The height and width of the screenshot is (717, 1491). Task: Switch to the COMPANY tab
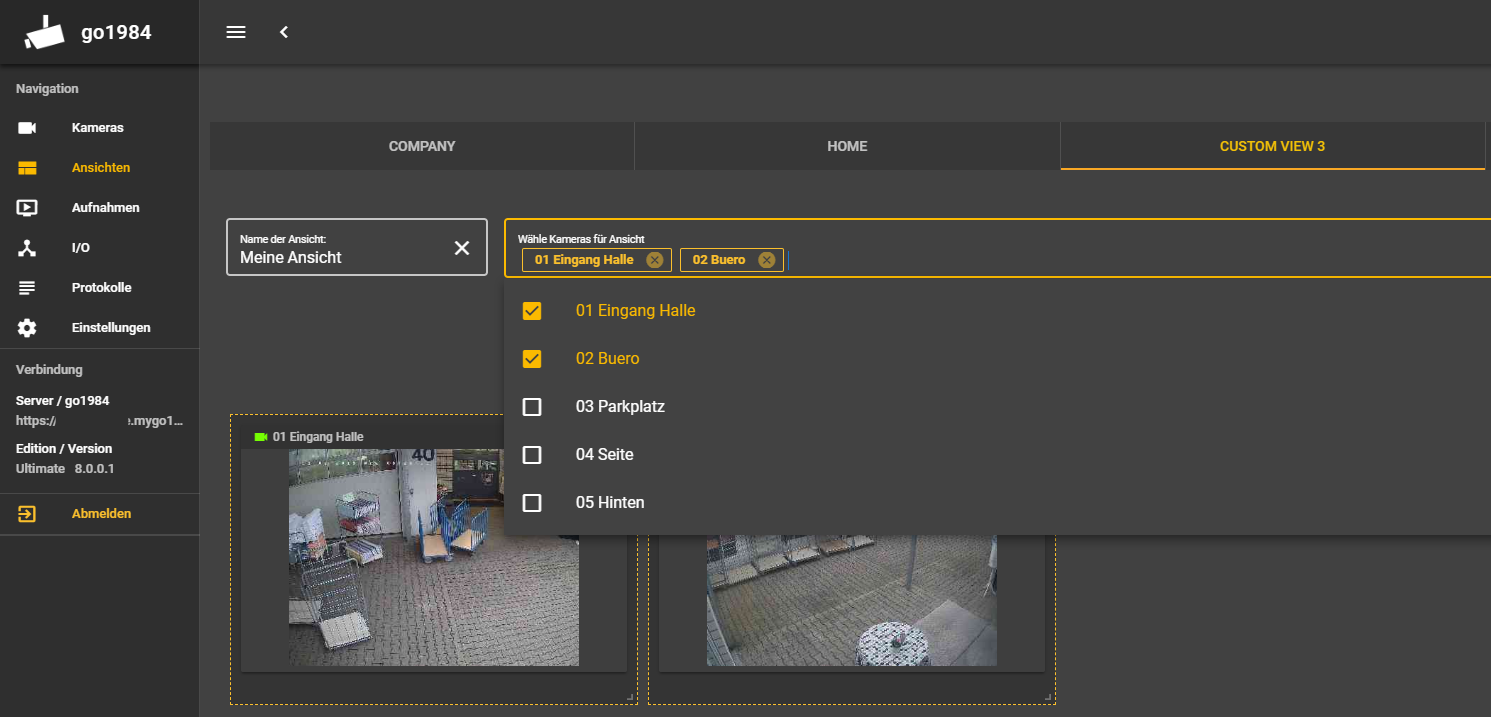point(422,146)
